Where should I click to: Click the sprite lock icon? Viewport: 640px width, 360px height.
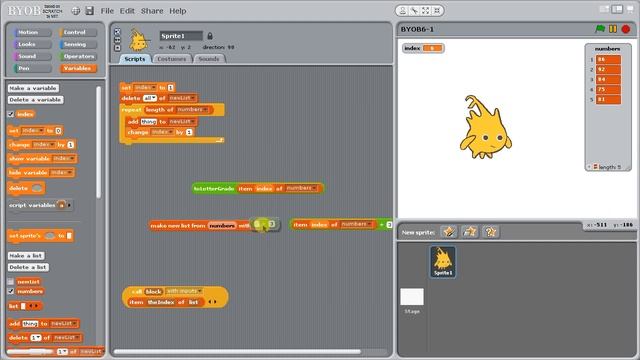point(210,36)
